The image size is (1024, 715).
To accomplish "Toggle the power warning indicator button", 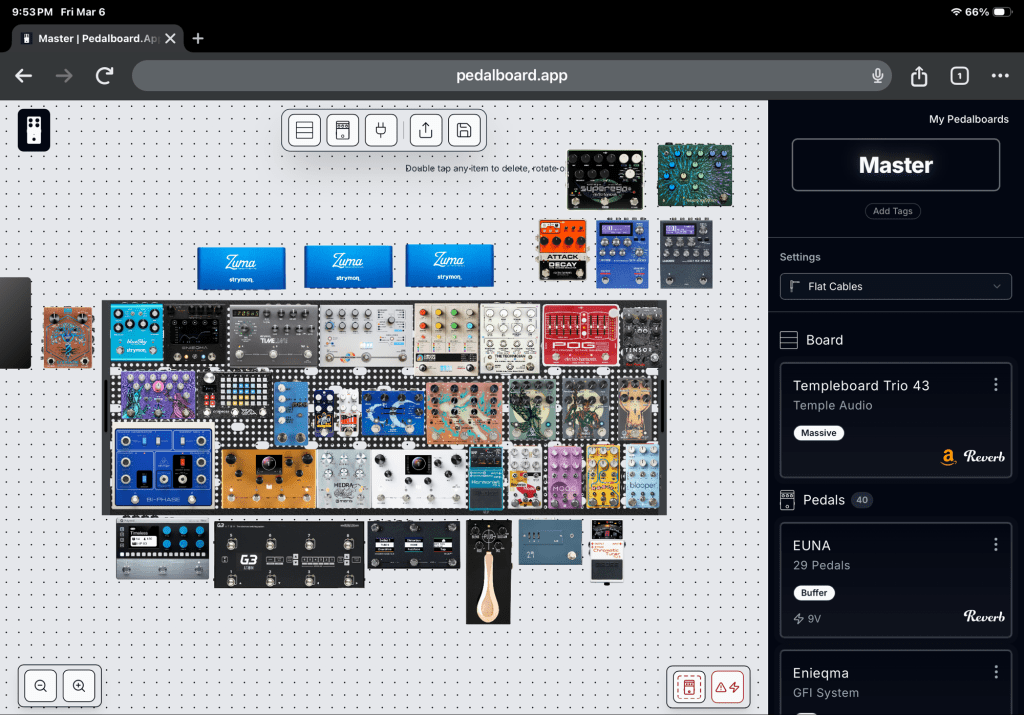I will coord(728,686).
